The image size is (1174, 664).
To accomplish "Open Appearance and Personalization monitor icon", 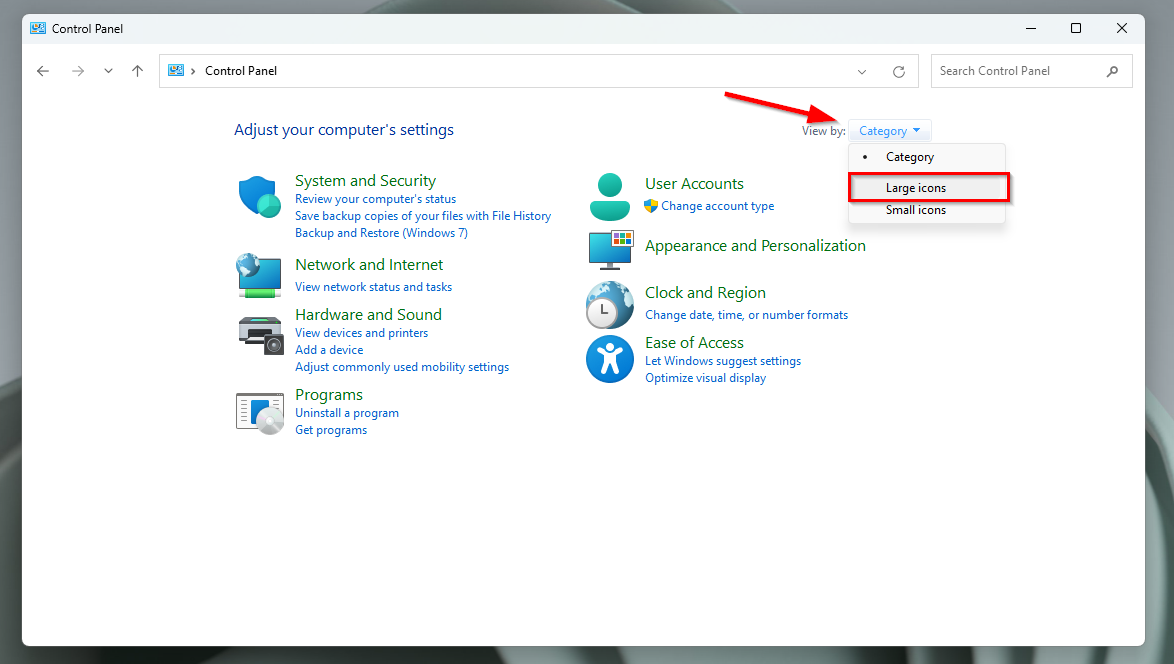I will (610, 250).
